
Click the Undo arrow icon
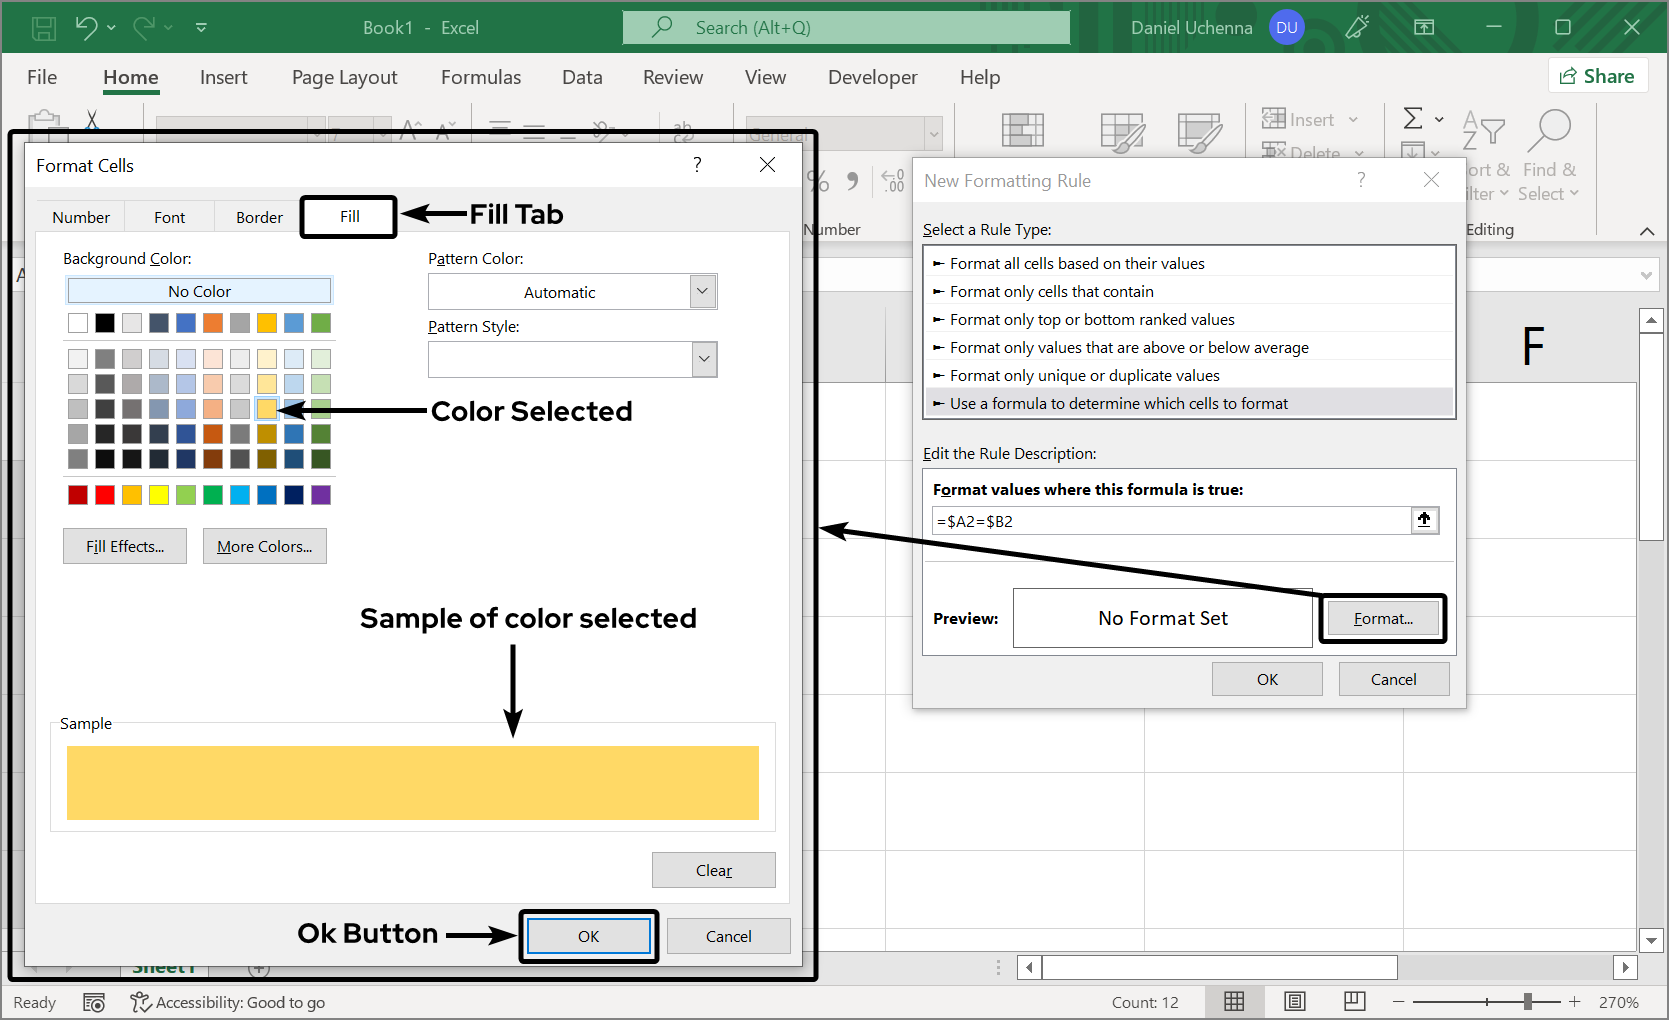tap(86, 28)
